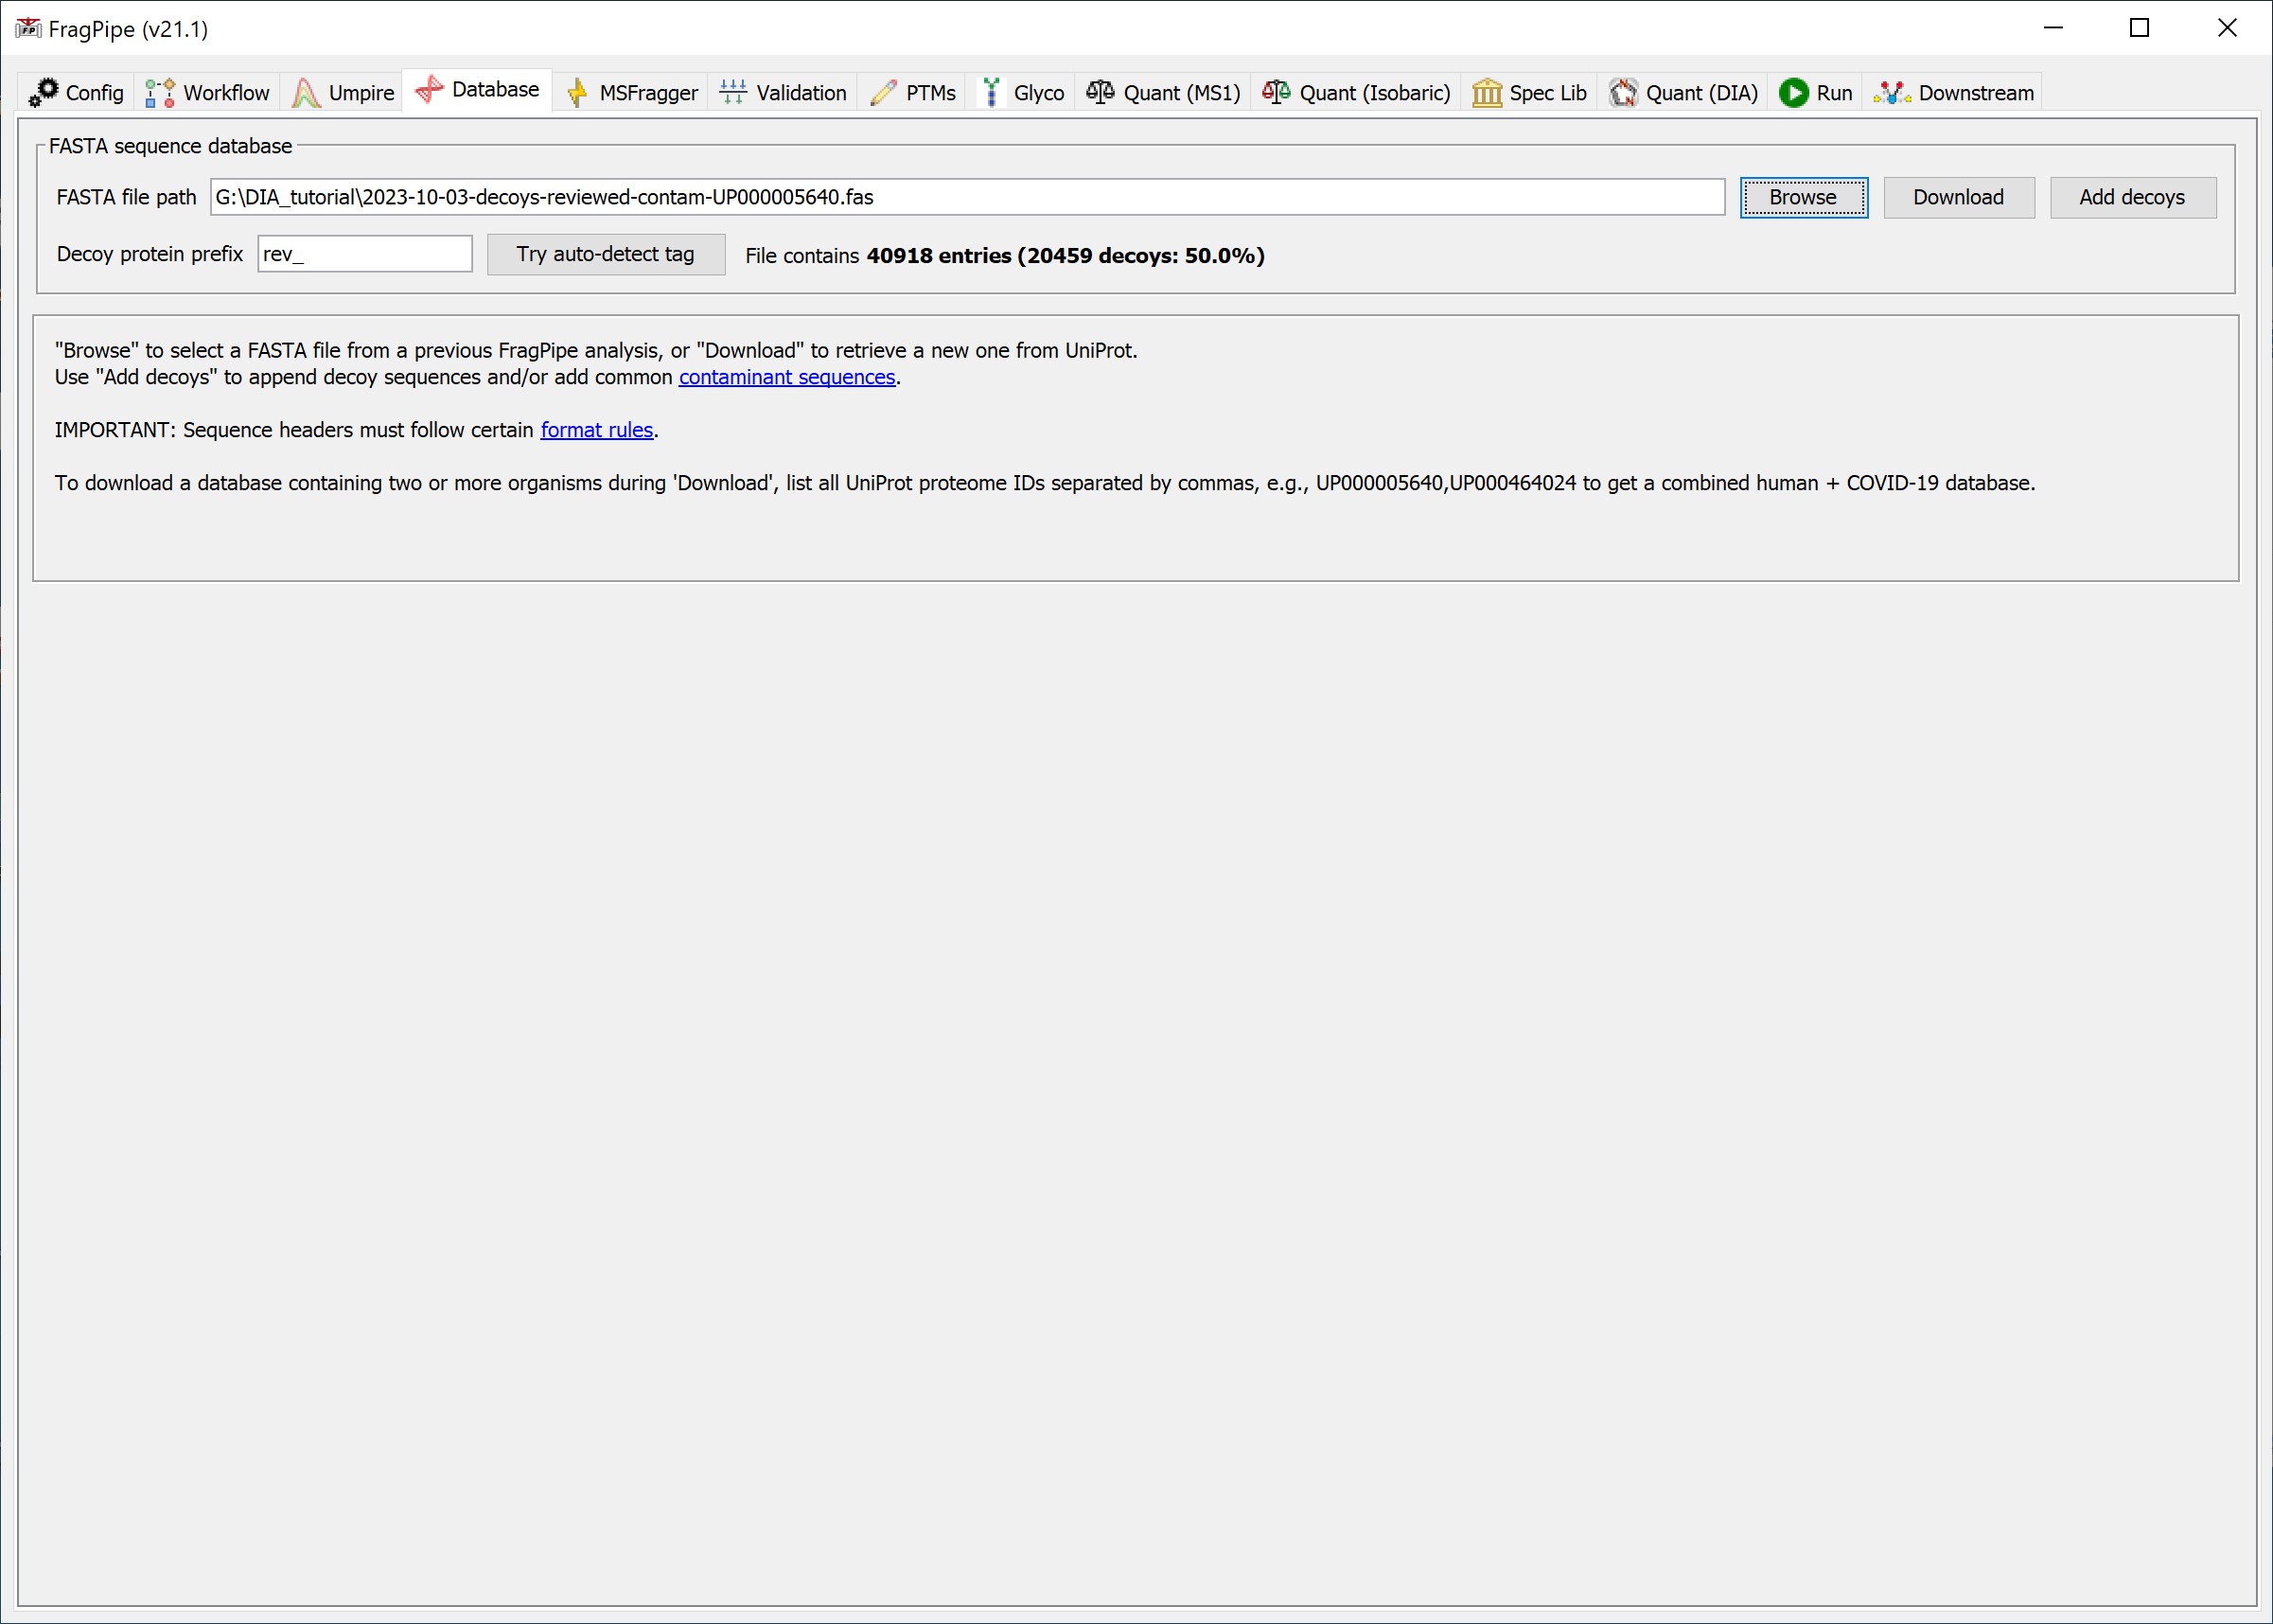Viewport: 2273px width, 1624px height.
Task: Open the Spec Lib building icon
Action: point(1487,93)
